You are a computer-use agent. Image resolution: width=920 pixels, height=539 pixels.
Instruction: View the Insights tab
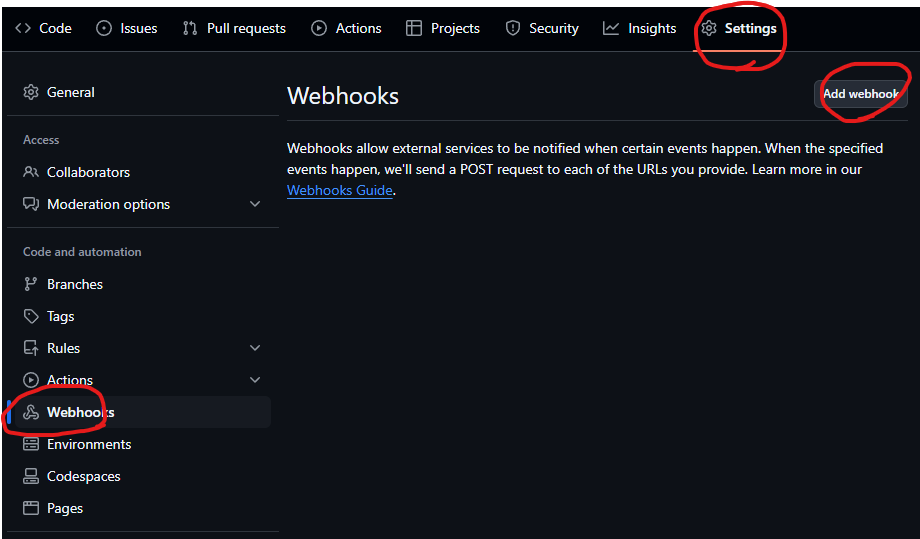pyautogui.click(x=640, y=28)
